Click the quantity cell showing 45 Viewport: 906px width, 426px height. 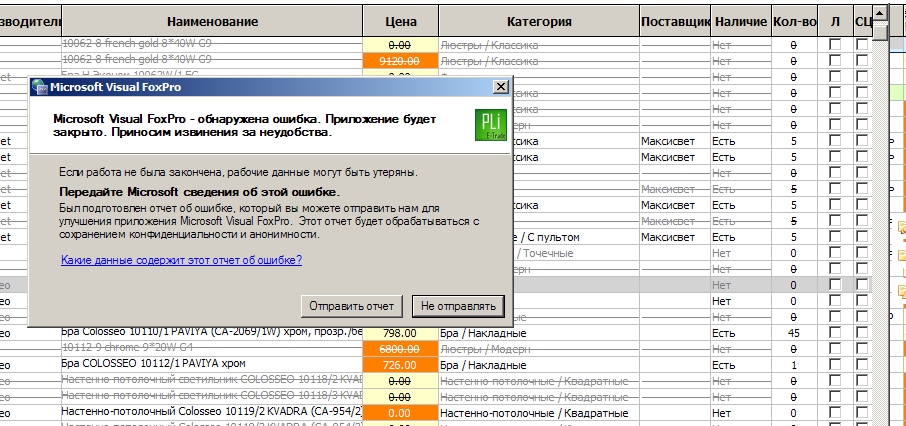point(793,333)
